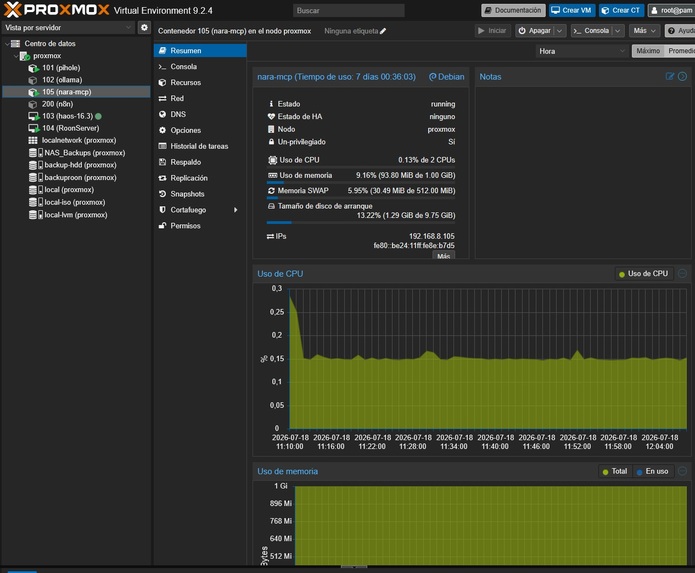Click the Proxmox logo
695x573 pixels.
(x=56, y=9)
